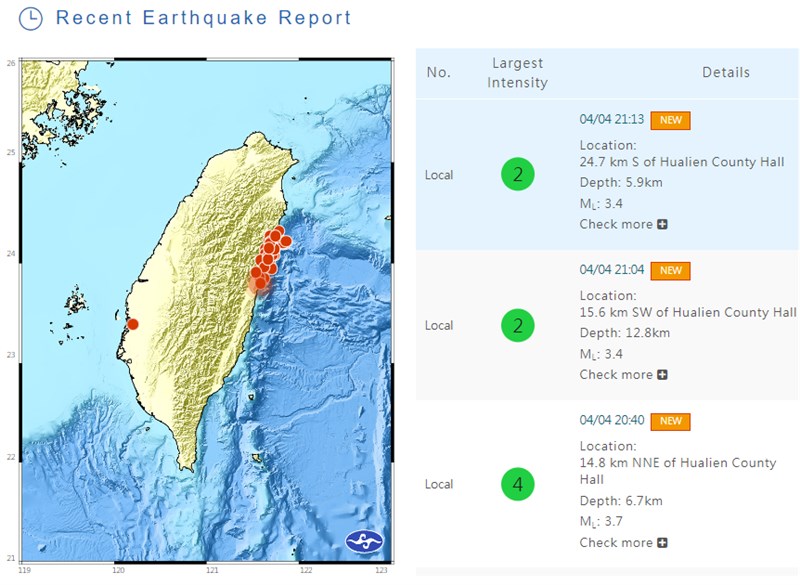Click the clock icon beside Recent Earthquake Report

click(31, 18)
